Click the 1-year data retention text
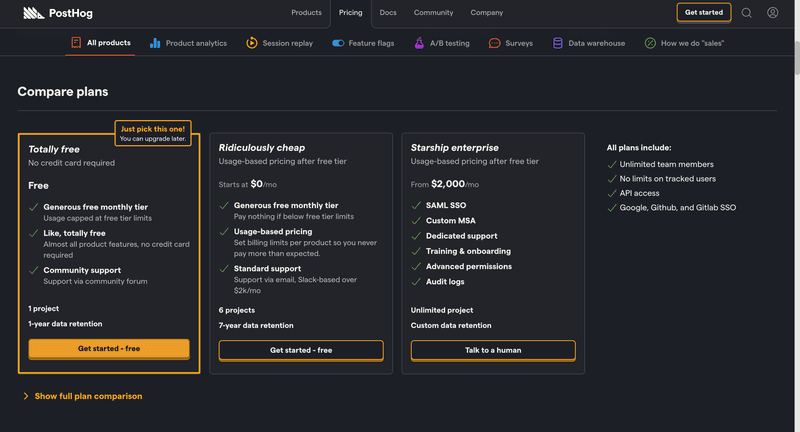This screenshot has height=432, width=800. [65, 324]
